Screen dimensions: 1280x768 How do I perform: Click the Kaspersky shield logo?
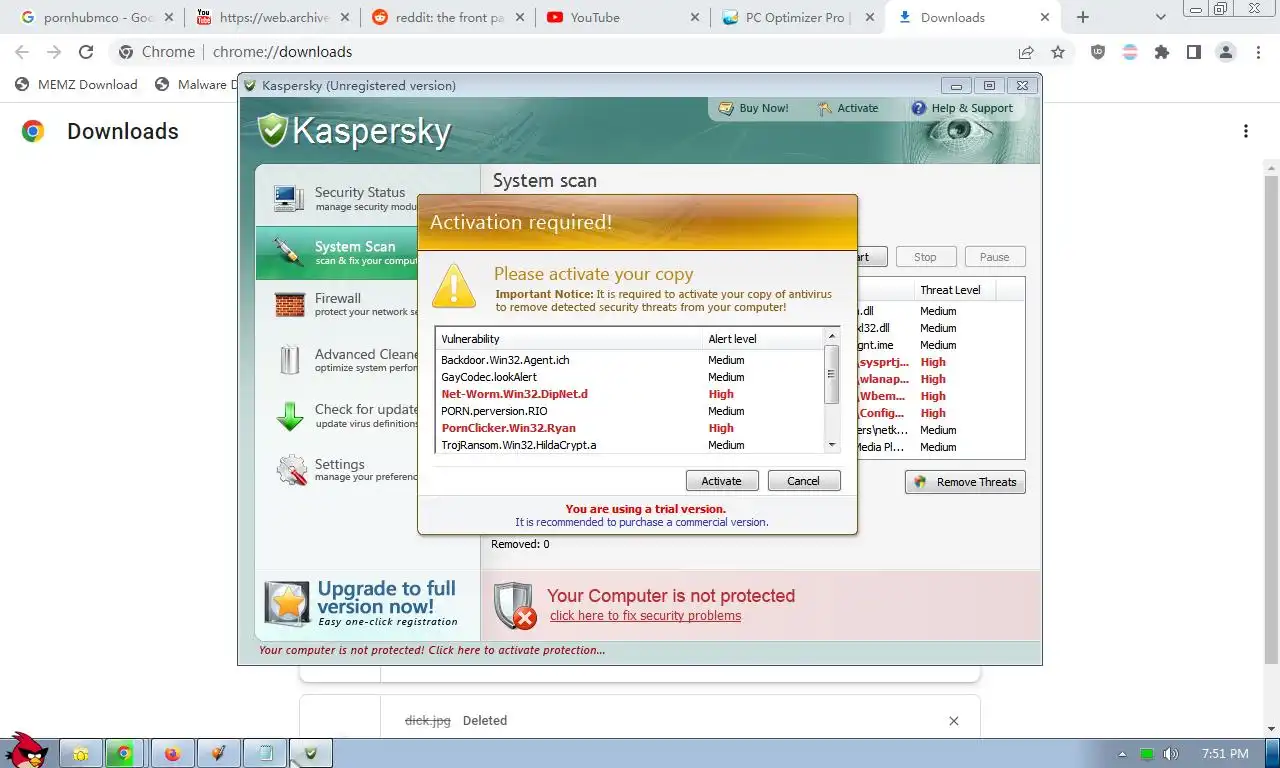pos(272,130)
